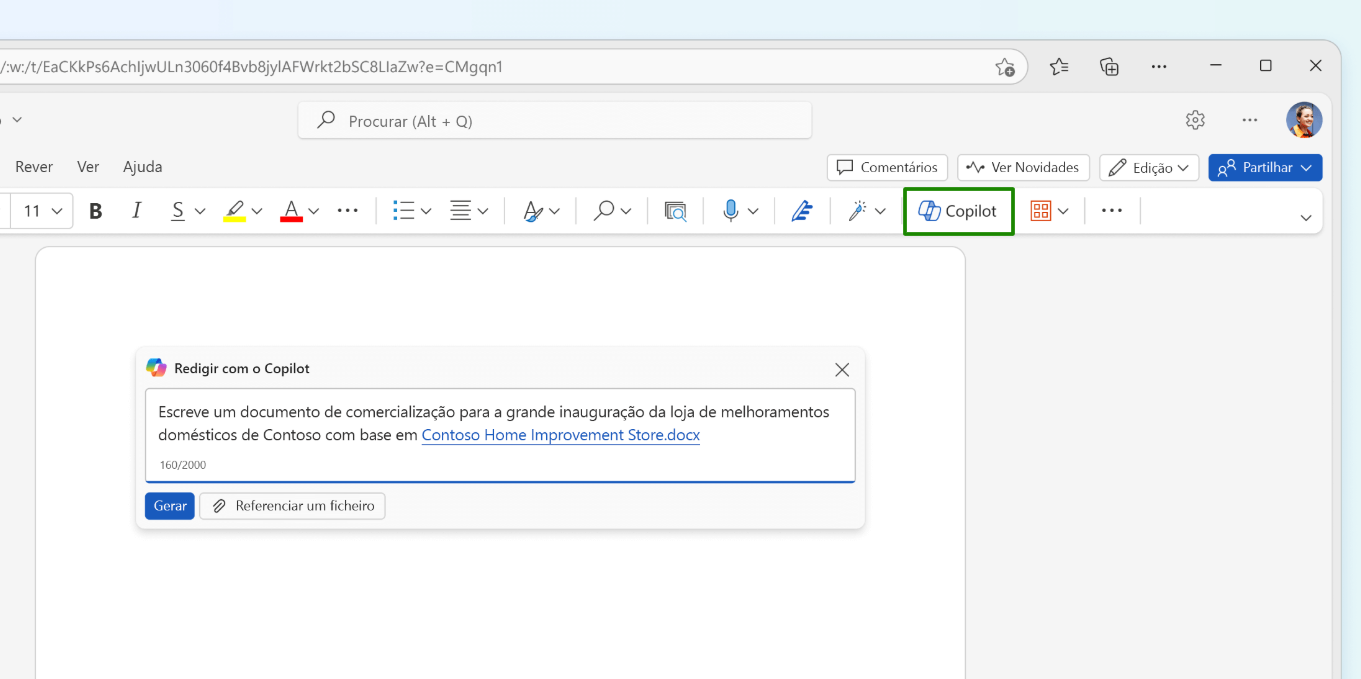Close the Redigir com o Copilot dialog
This screenshot has width=1361, height=679.
click(842, 370)
